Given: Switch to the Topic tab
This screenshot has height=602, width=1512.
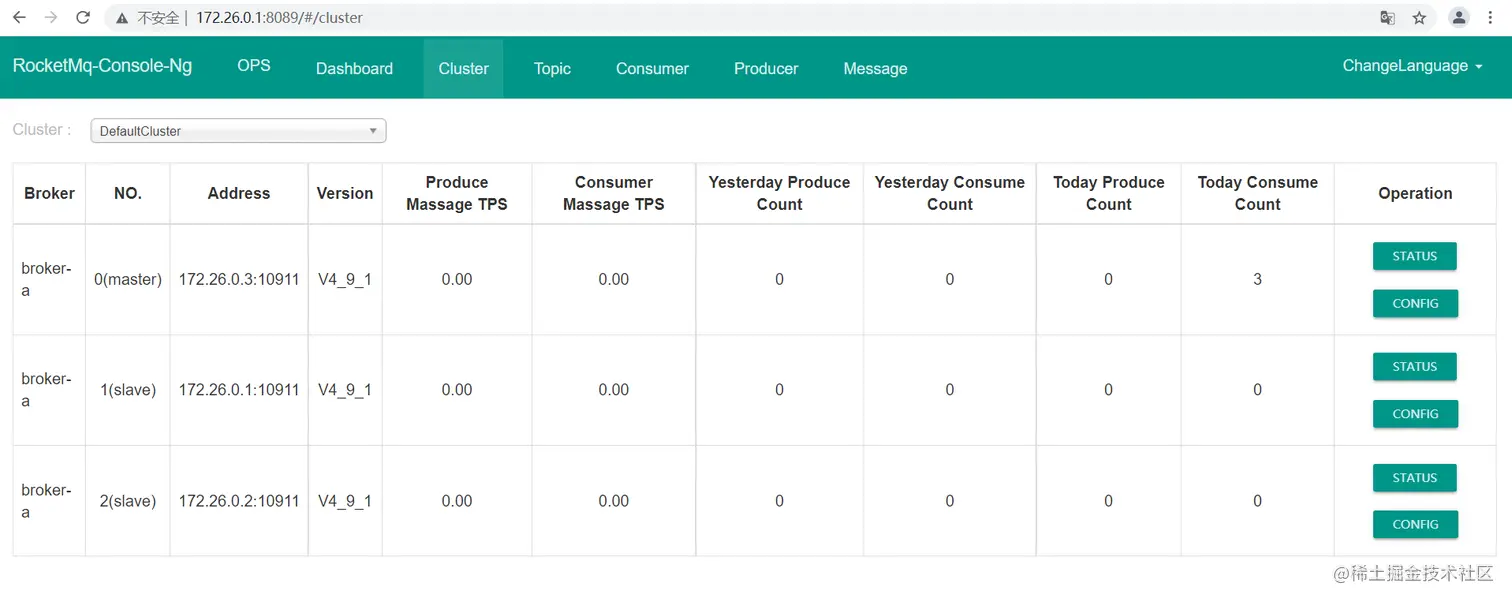Looking at the screenshot, I should 552,69.
